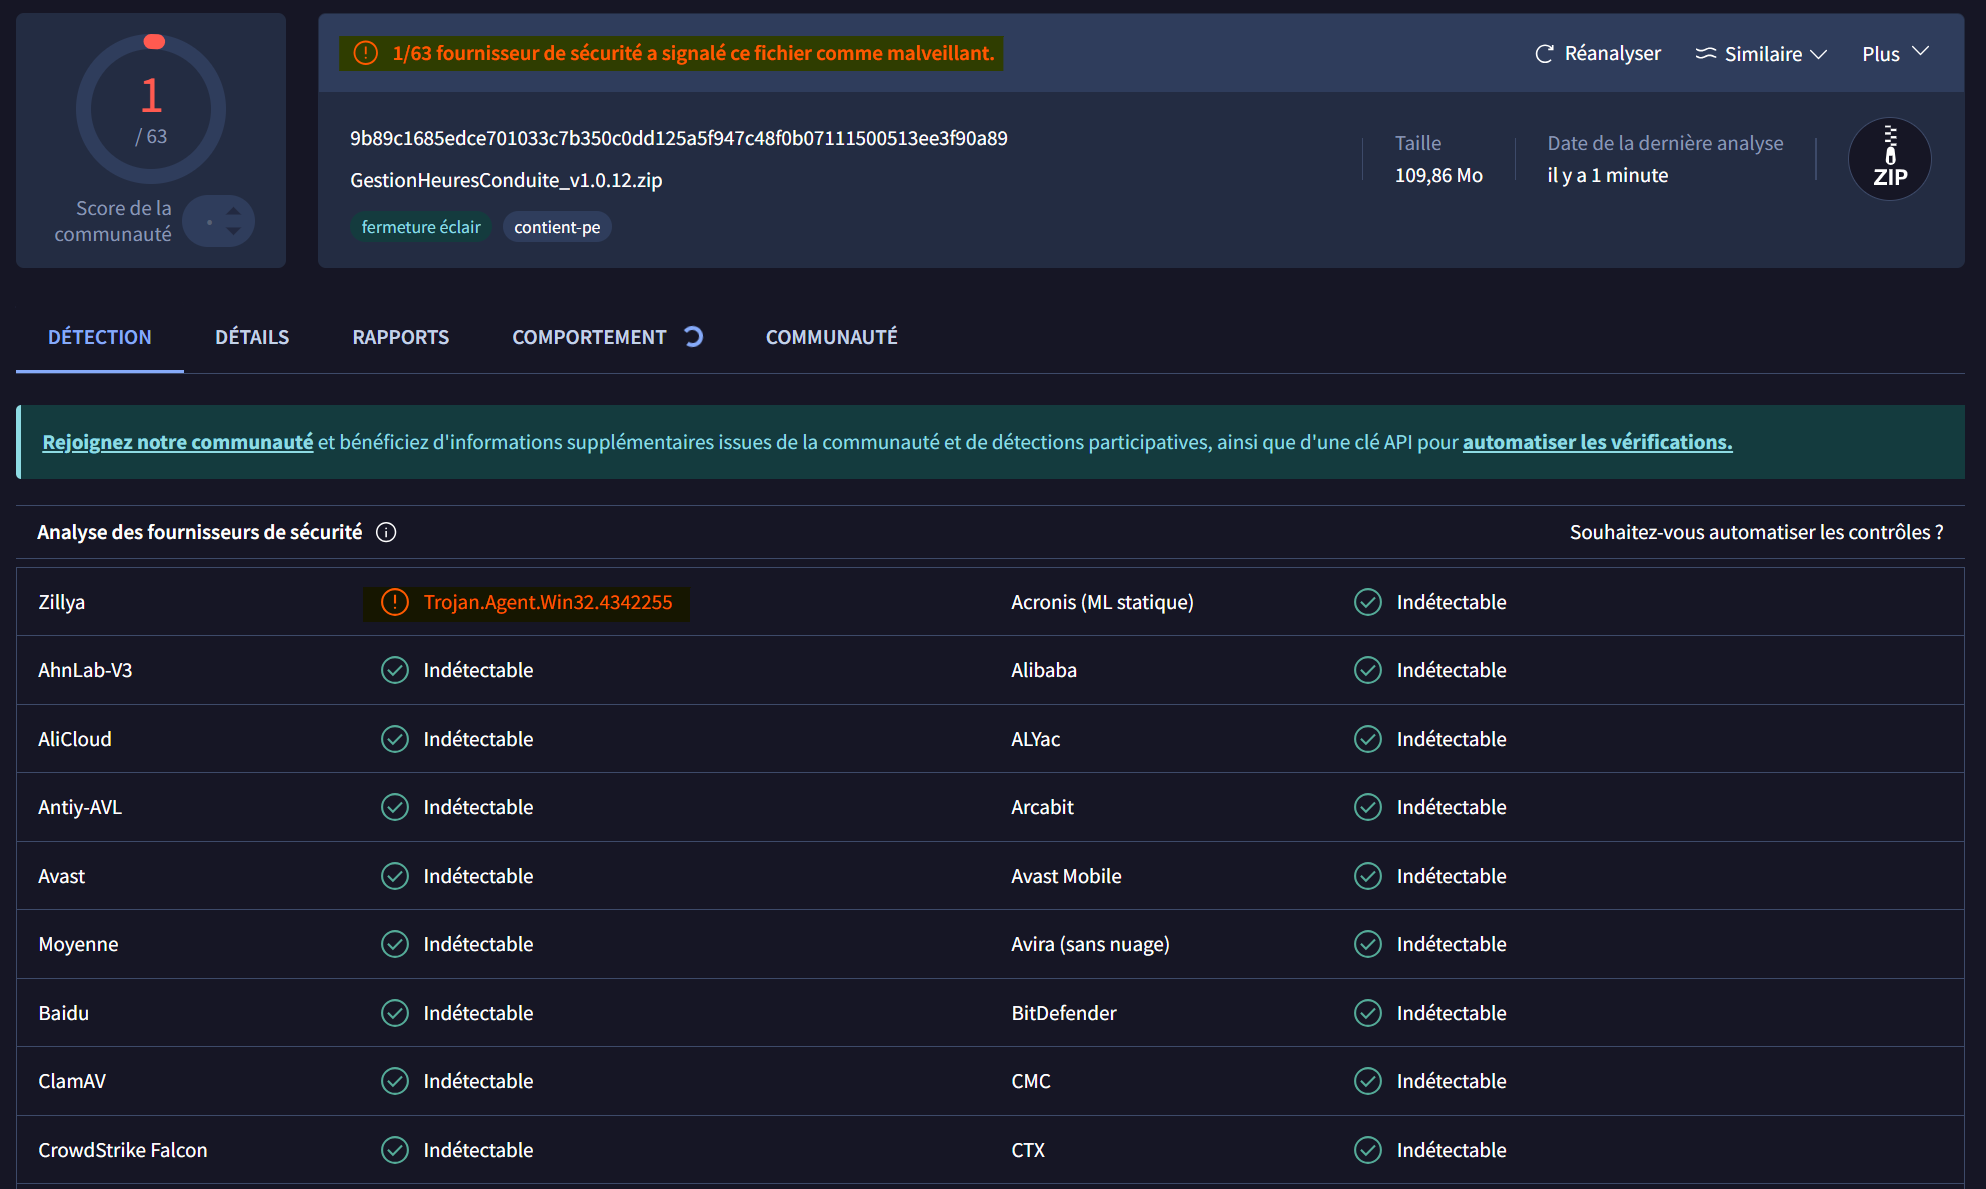
Task: Click the Rejoignez notre communauté link
Action: tap(177, 442)
